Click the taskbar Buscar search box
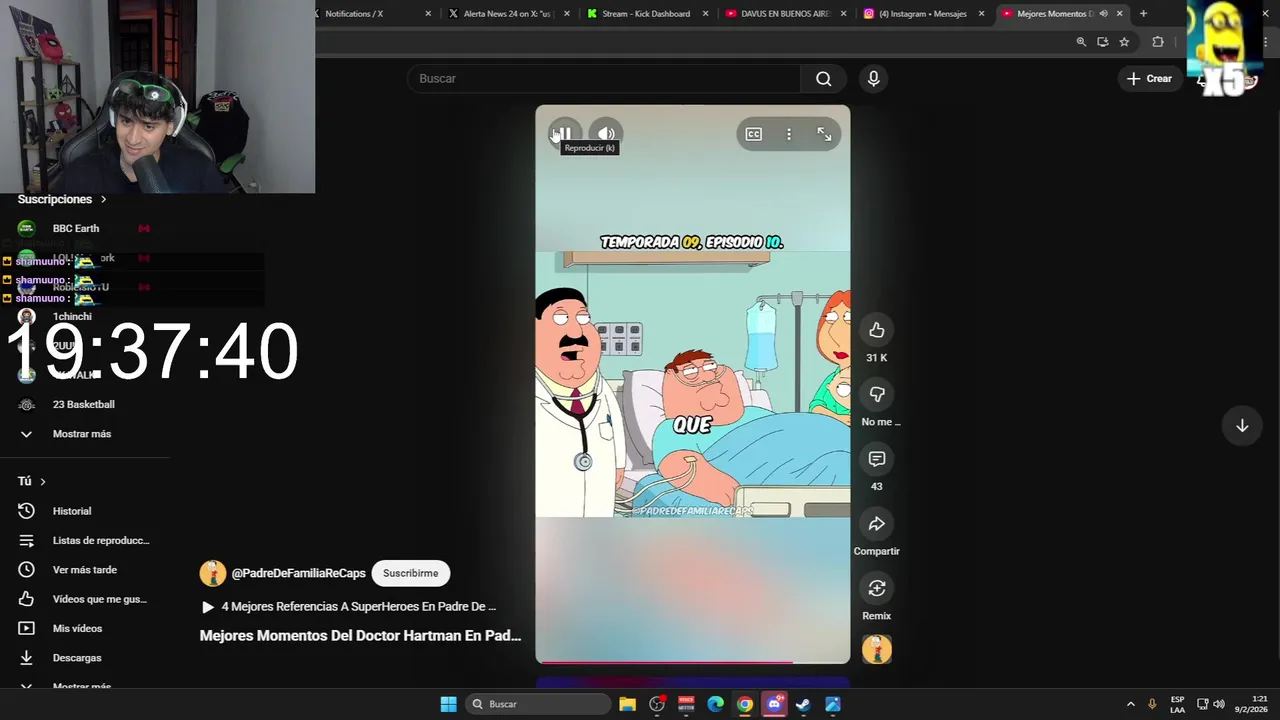Image resolution: width=1280 pixels, height=720 pixels. tap(539, 704)
